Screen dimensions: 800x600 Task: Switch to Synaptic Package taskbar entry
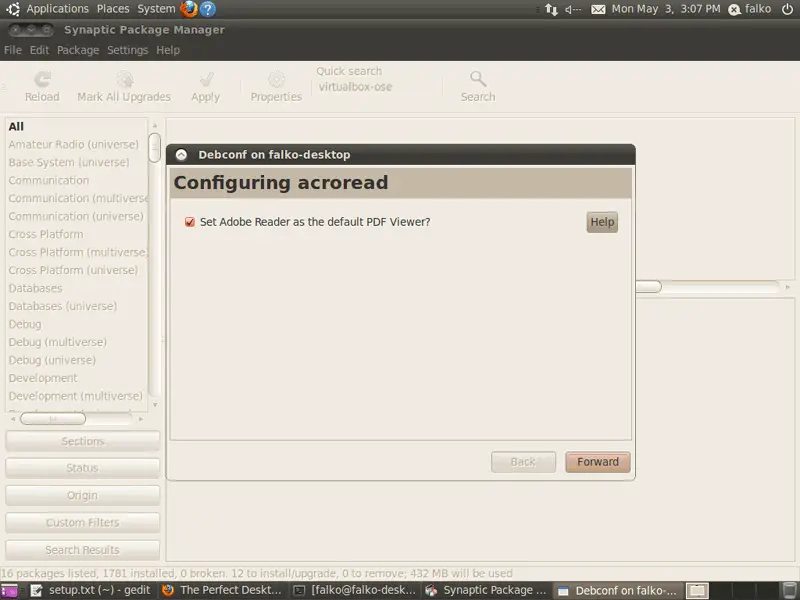click(x=486, y=591)
